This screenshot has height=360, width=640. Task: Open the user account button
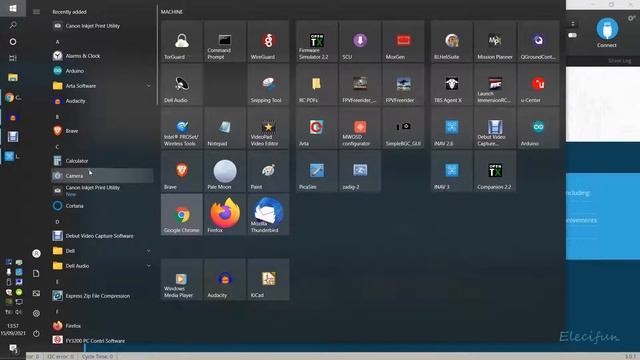36,253
